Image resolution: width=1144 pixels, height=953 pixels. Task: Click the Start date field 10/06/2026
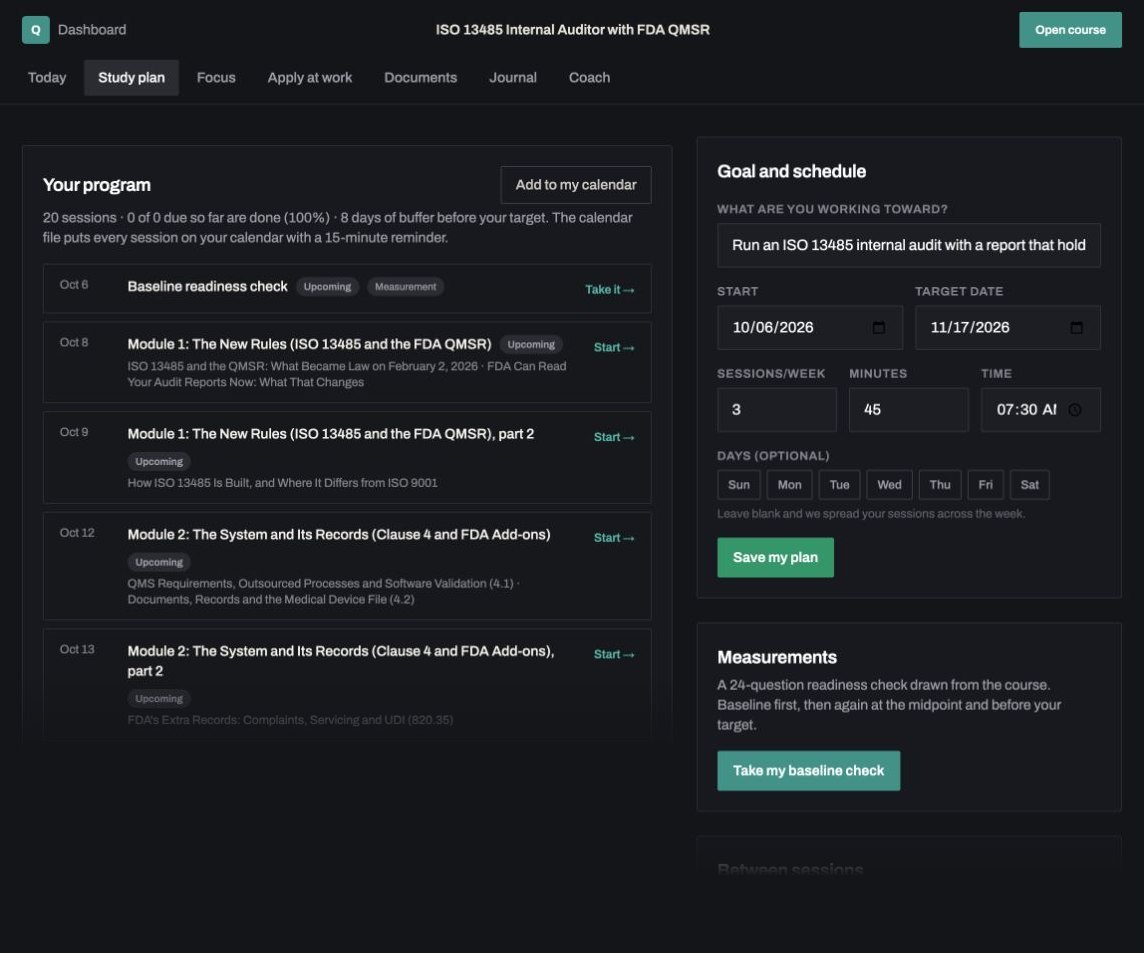pos(810,328)
